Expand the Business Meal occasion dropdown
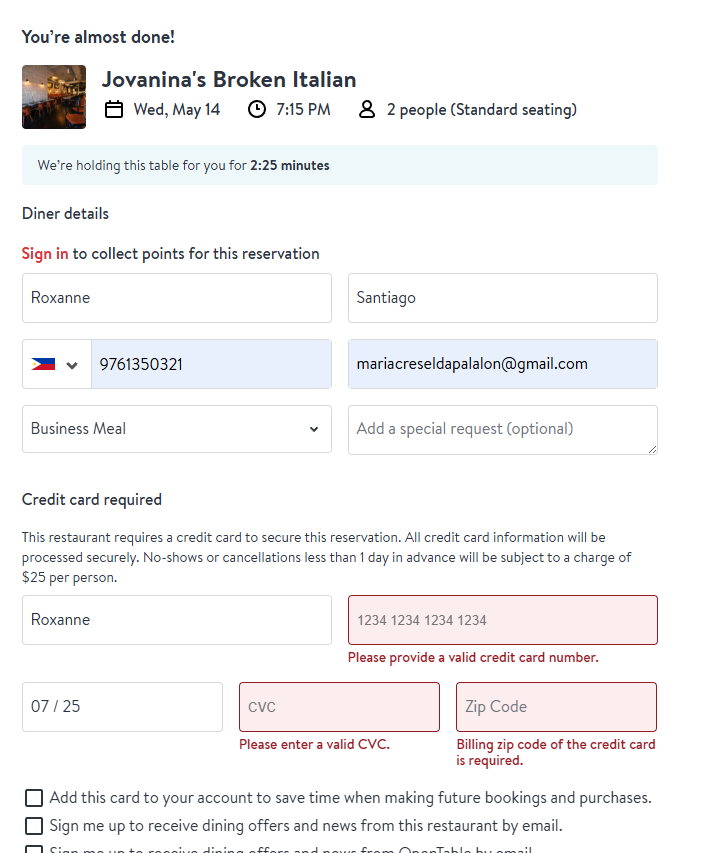 176,429
